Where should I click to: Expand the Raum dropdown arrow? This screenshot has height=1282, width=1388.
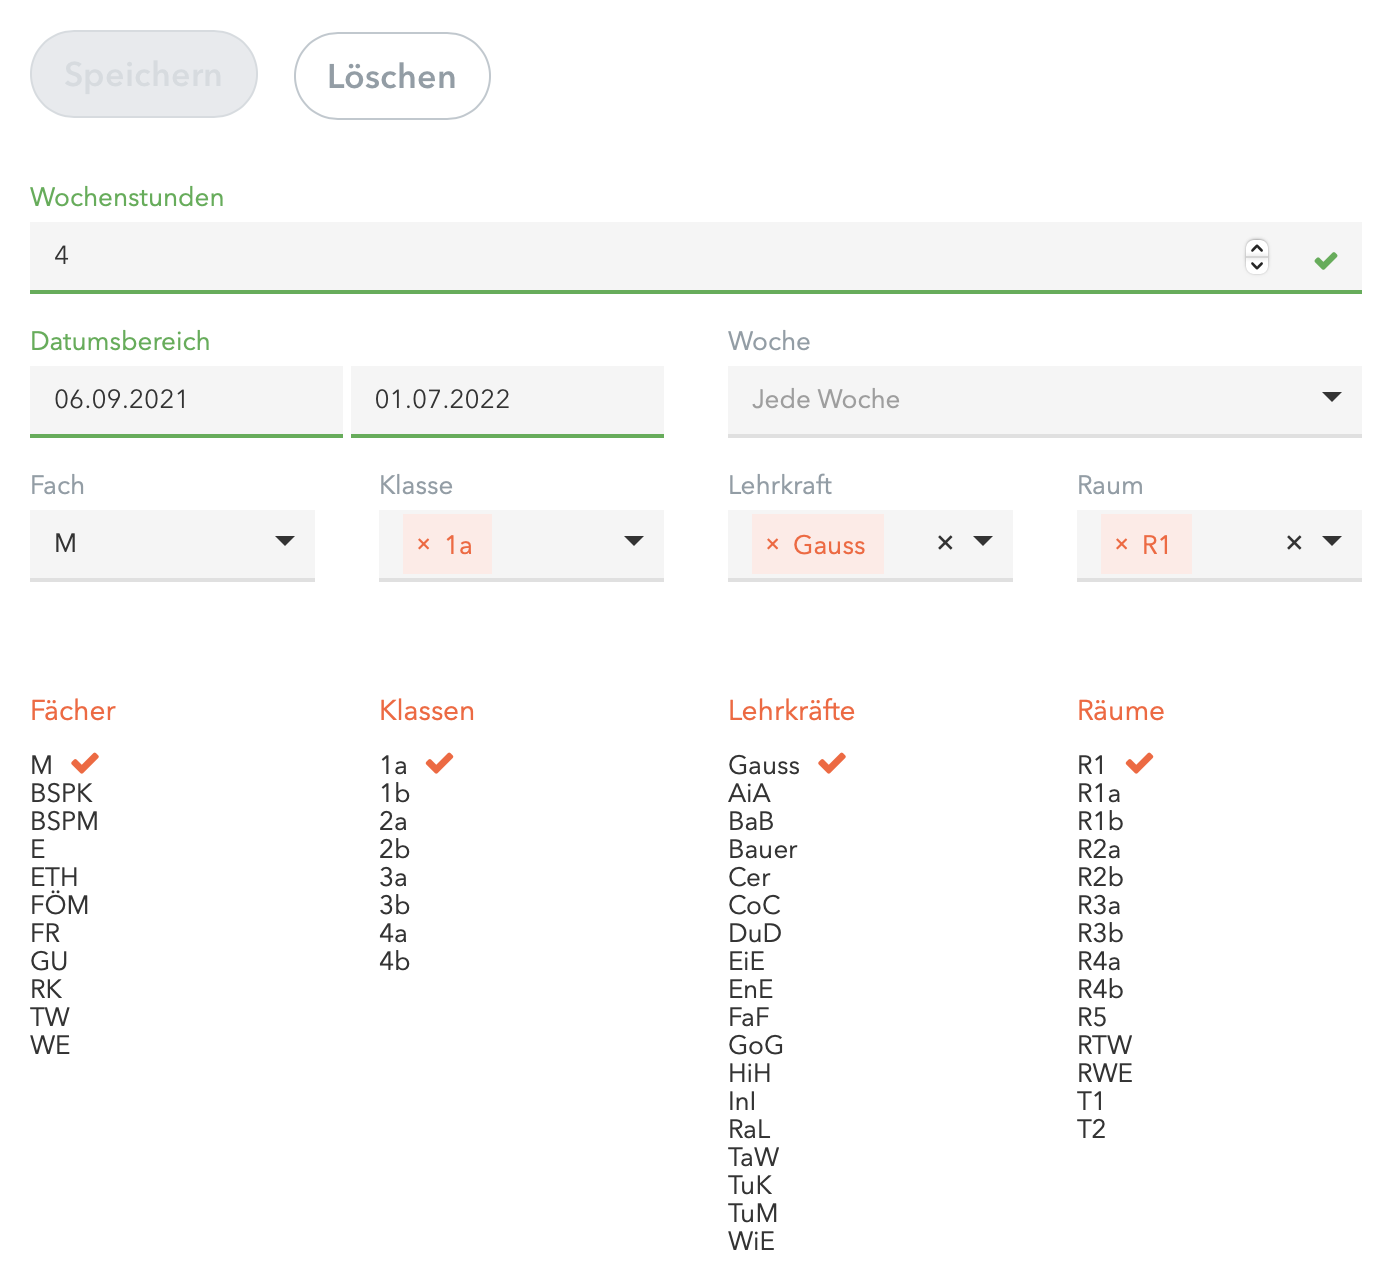1331,542
